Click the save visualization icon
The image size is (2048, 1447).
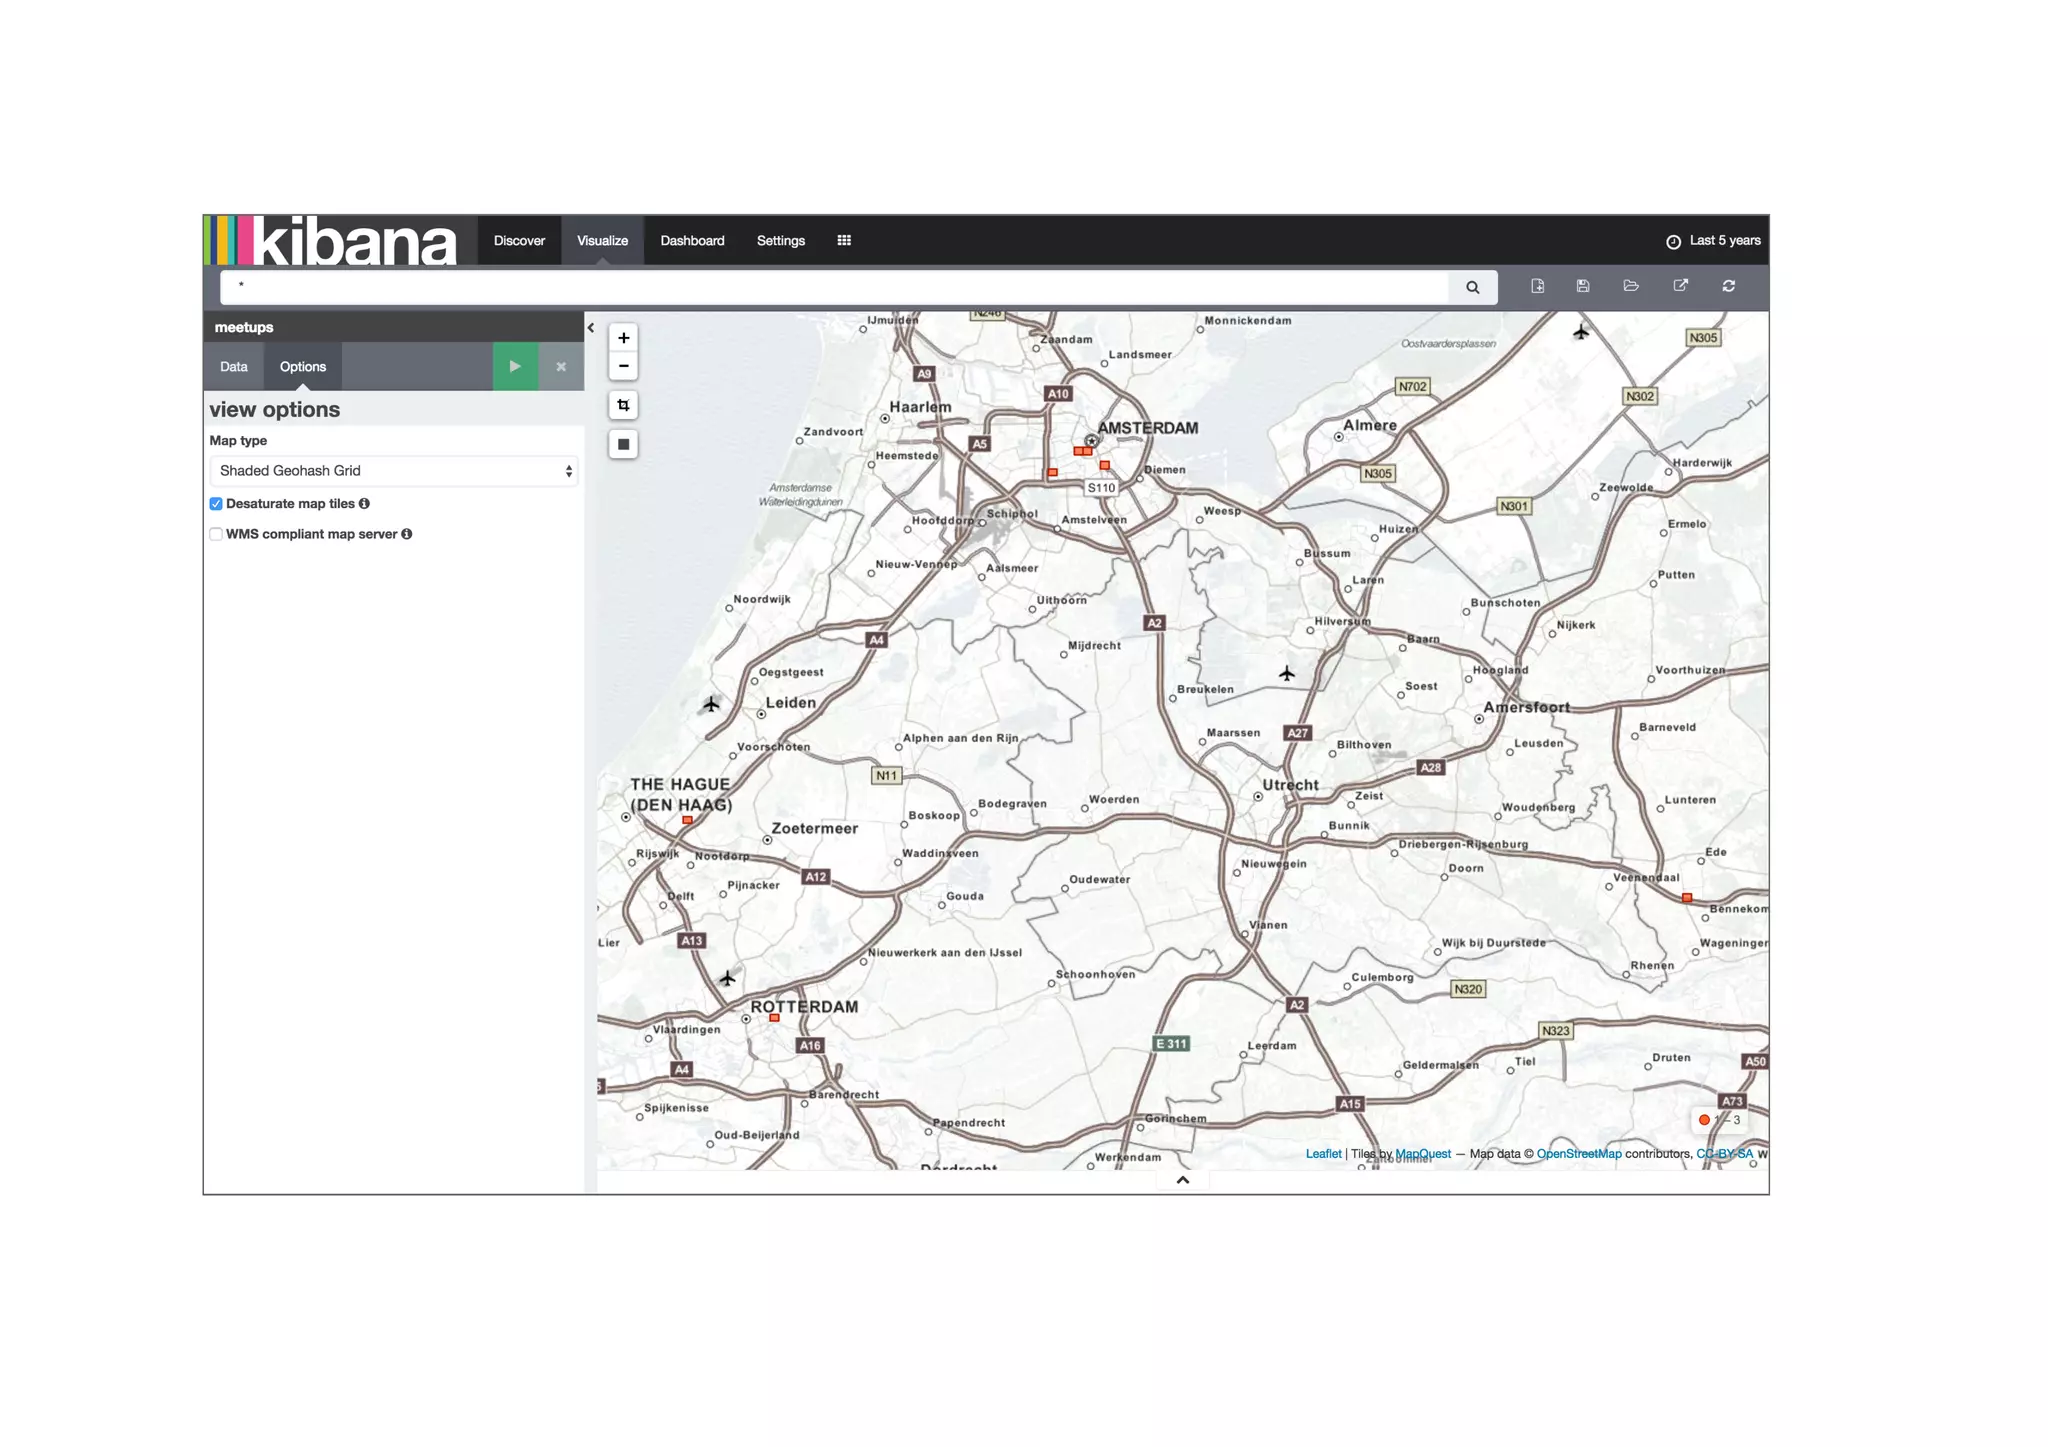click(x=1583, y=286)
